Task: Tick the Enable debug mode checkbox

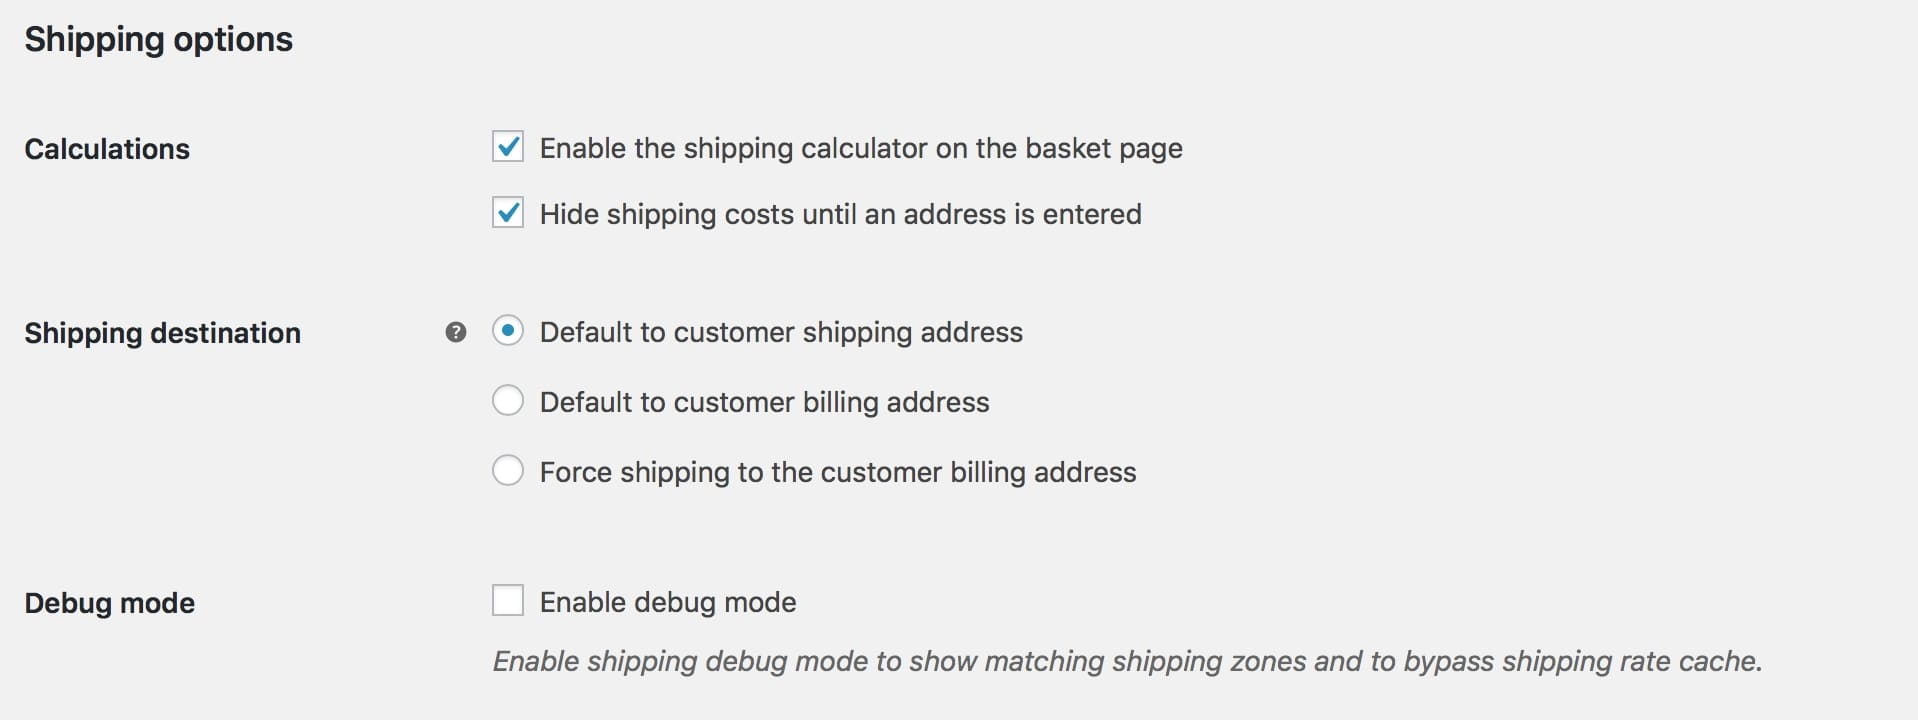Action: 508,601
